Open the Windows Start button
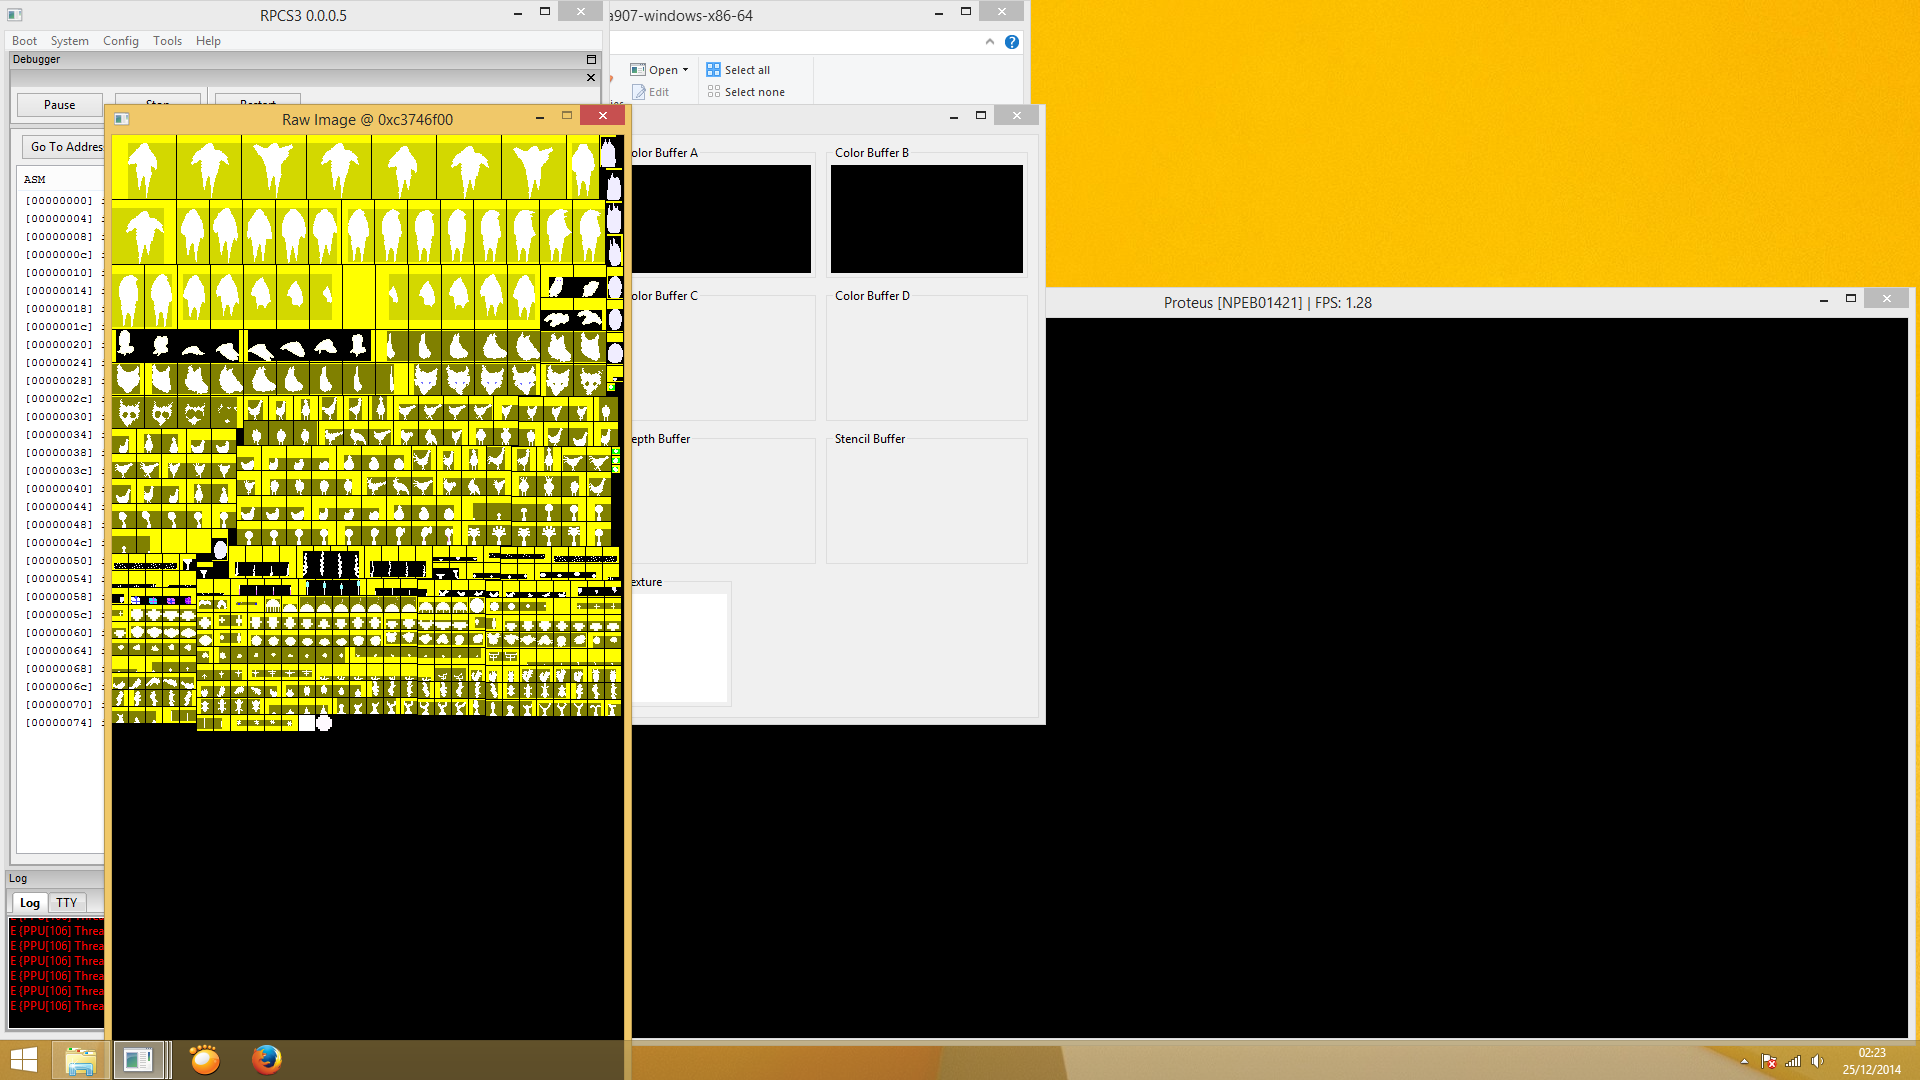 tap(24, 1060)
